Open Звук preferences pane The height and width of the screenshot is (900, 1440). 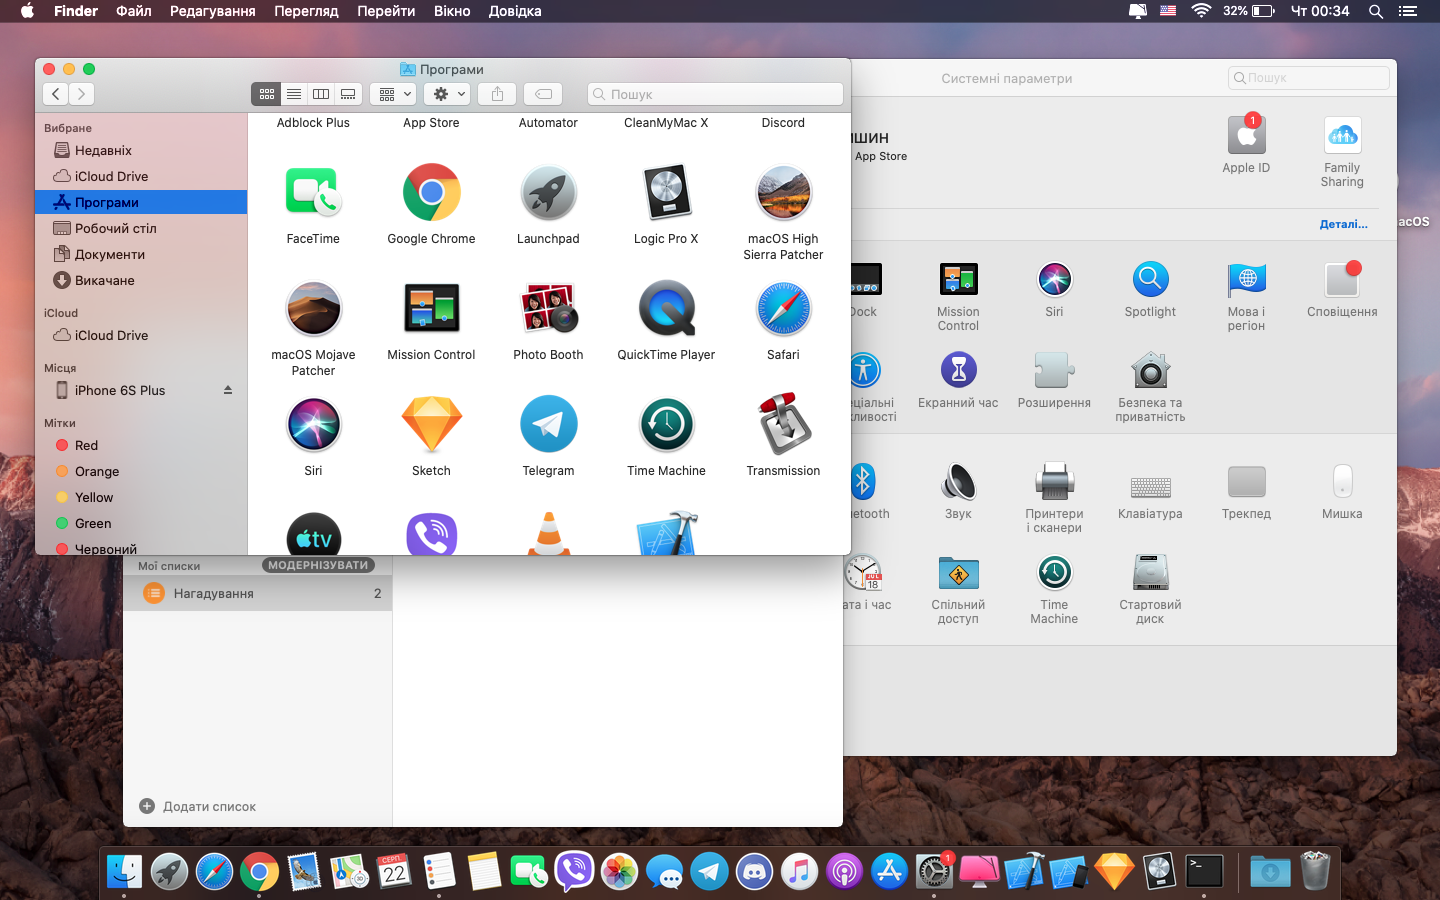958,482
